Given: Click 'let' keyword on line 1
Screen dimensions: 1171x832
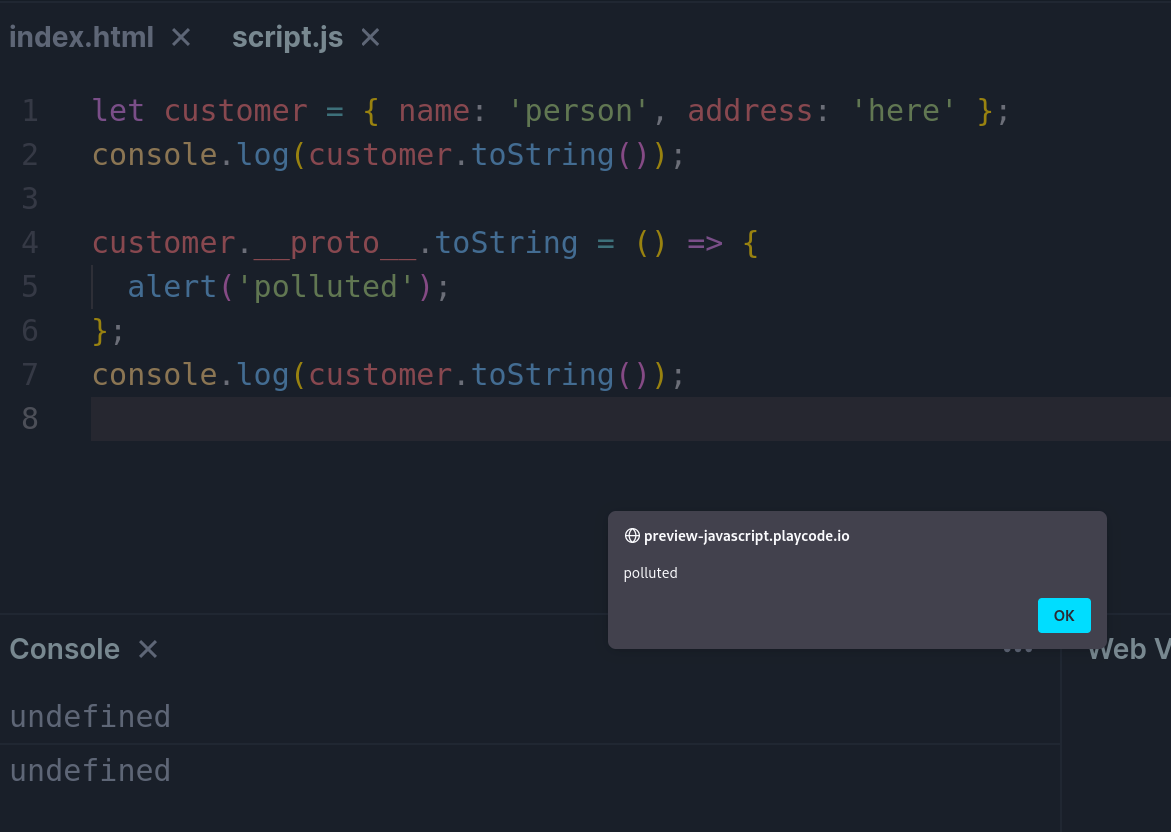Looking at the screenshot, I should coord(118,111).
